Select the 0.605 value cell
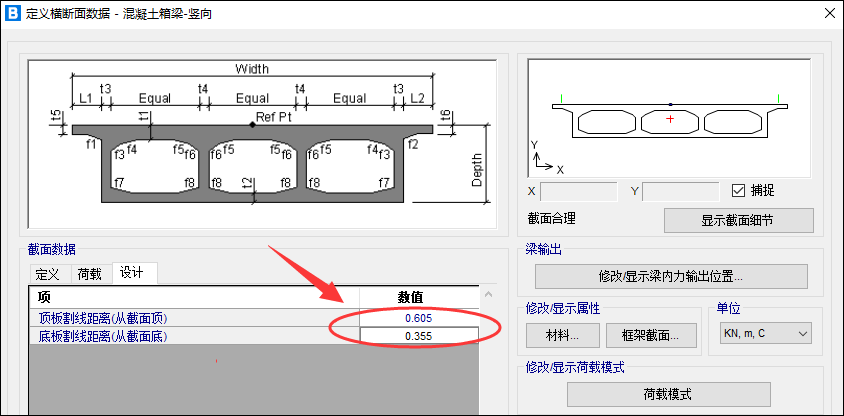 point(418,318)
